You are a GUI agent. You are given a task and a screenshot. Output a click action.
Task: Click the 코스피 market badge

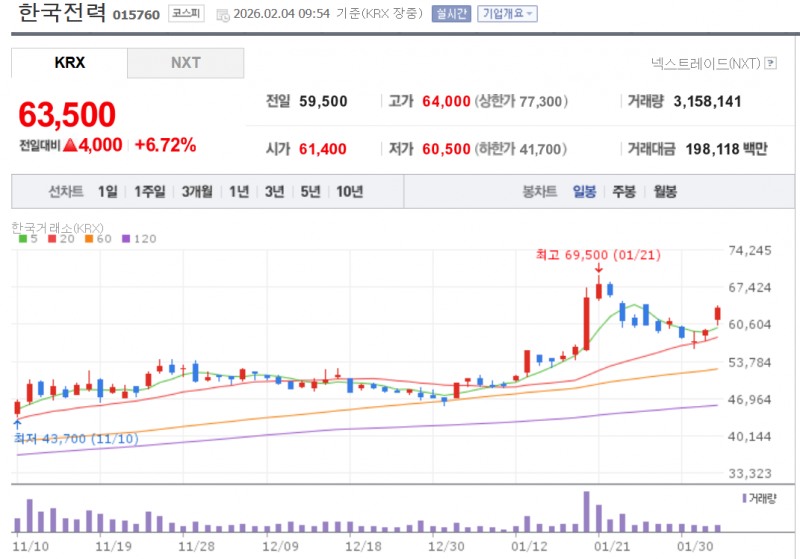point(186,14)
